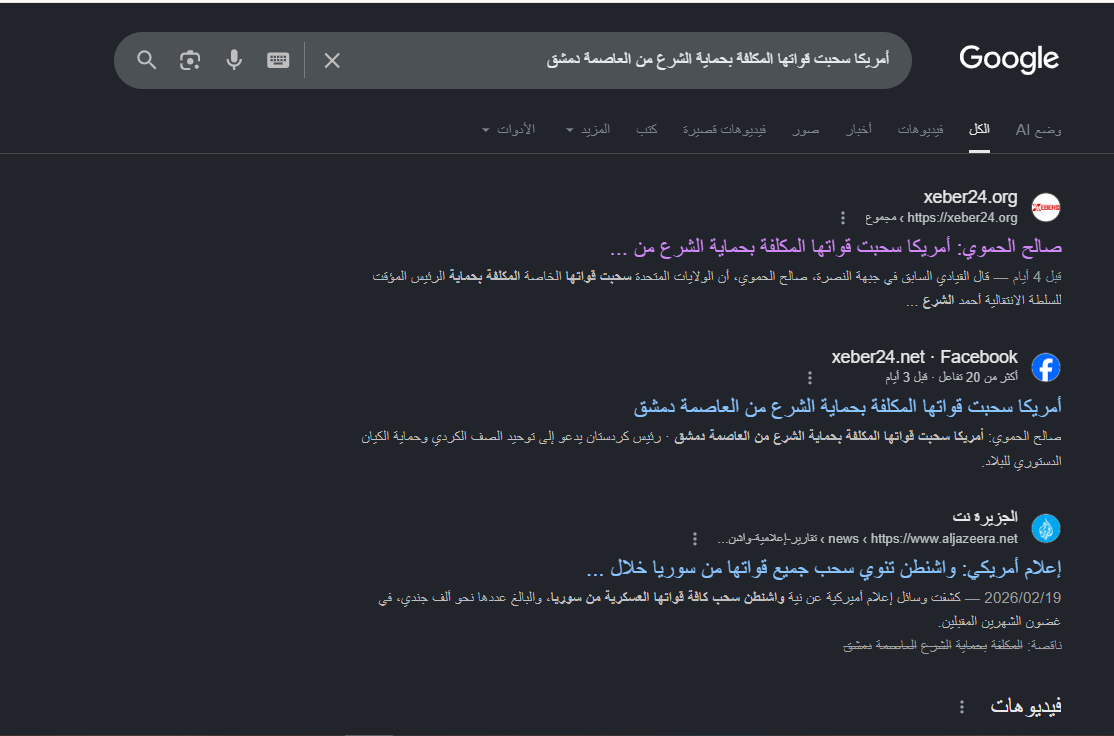Open search by image camera icon
This screenshot has width=1114, height=736.
coord(190,60)
